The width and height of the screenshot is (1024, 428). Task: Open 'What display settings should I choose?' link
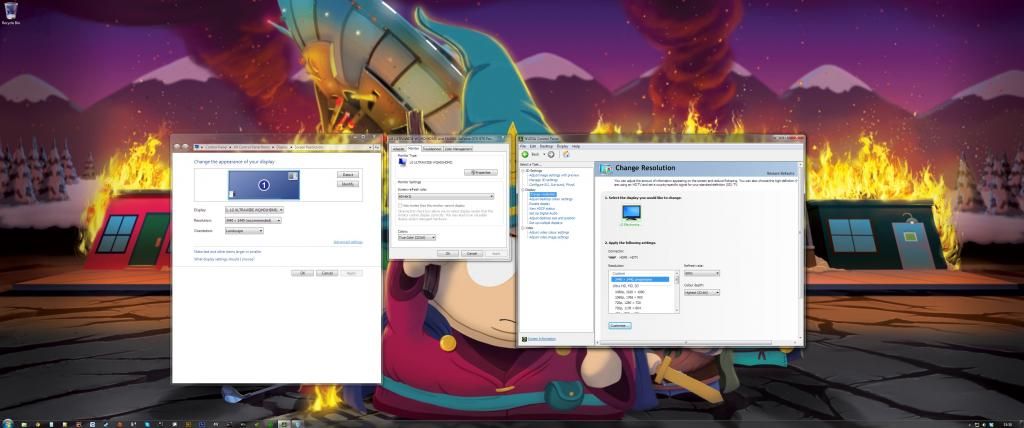point(224,259)
